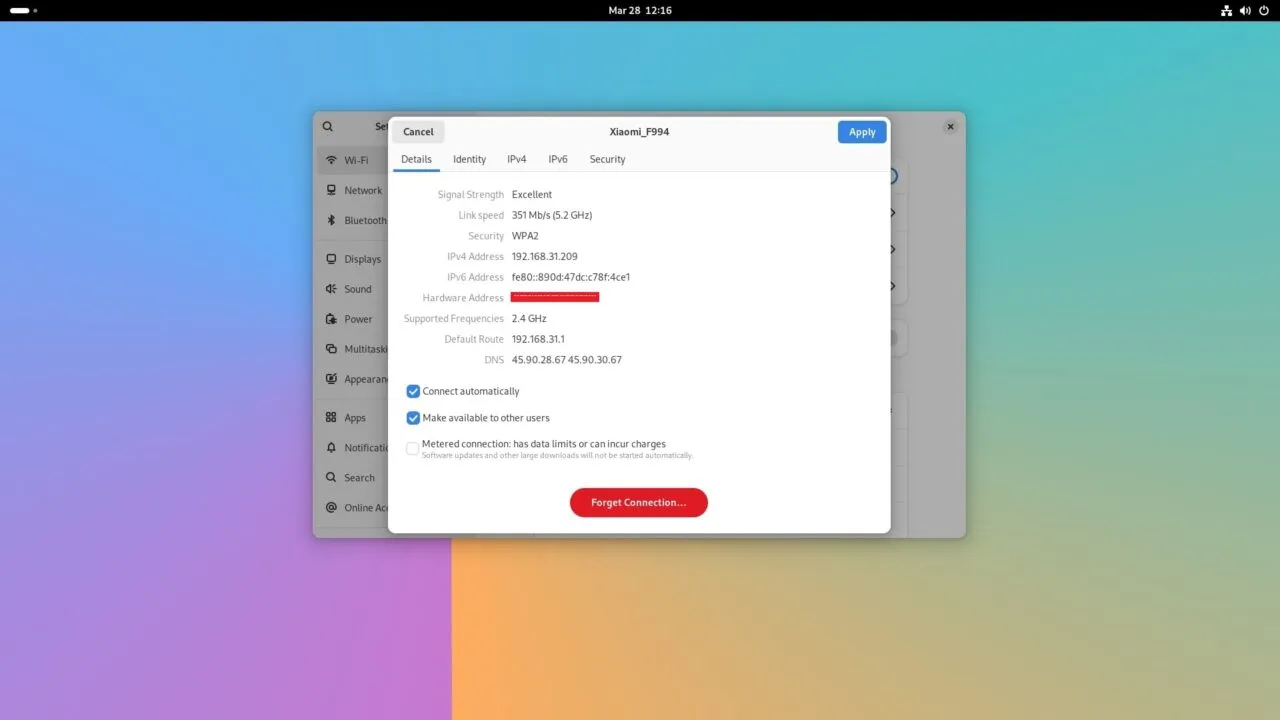Open the Apps grid icon

pyautogui.click(x=331, y=418)
